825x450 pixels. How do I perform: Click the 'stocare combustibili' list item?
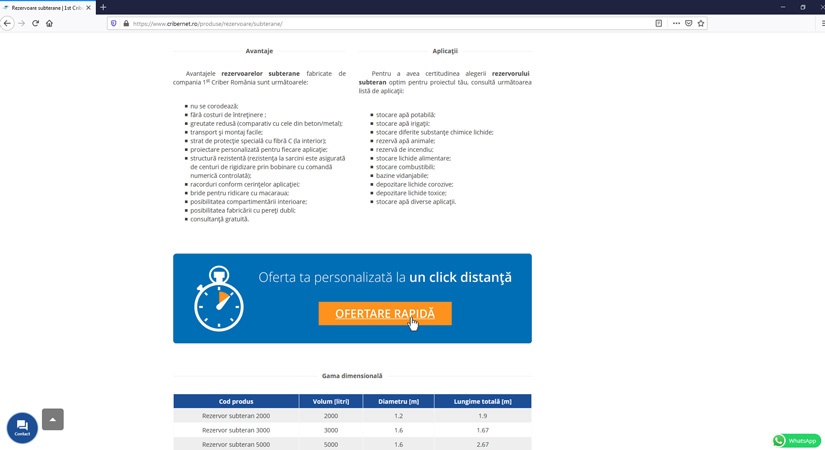(x=405, y=167)
